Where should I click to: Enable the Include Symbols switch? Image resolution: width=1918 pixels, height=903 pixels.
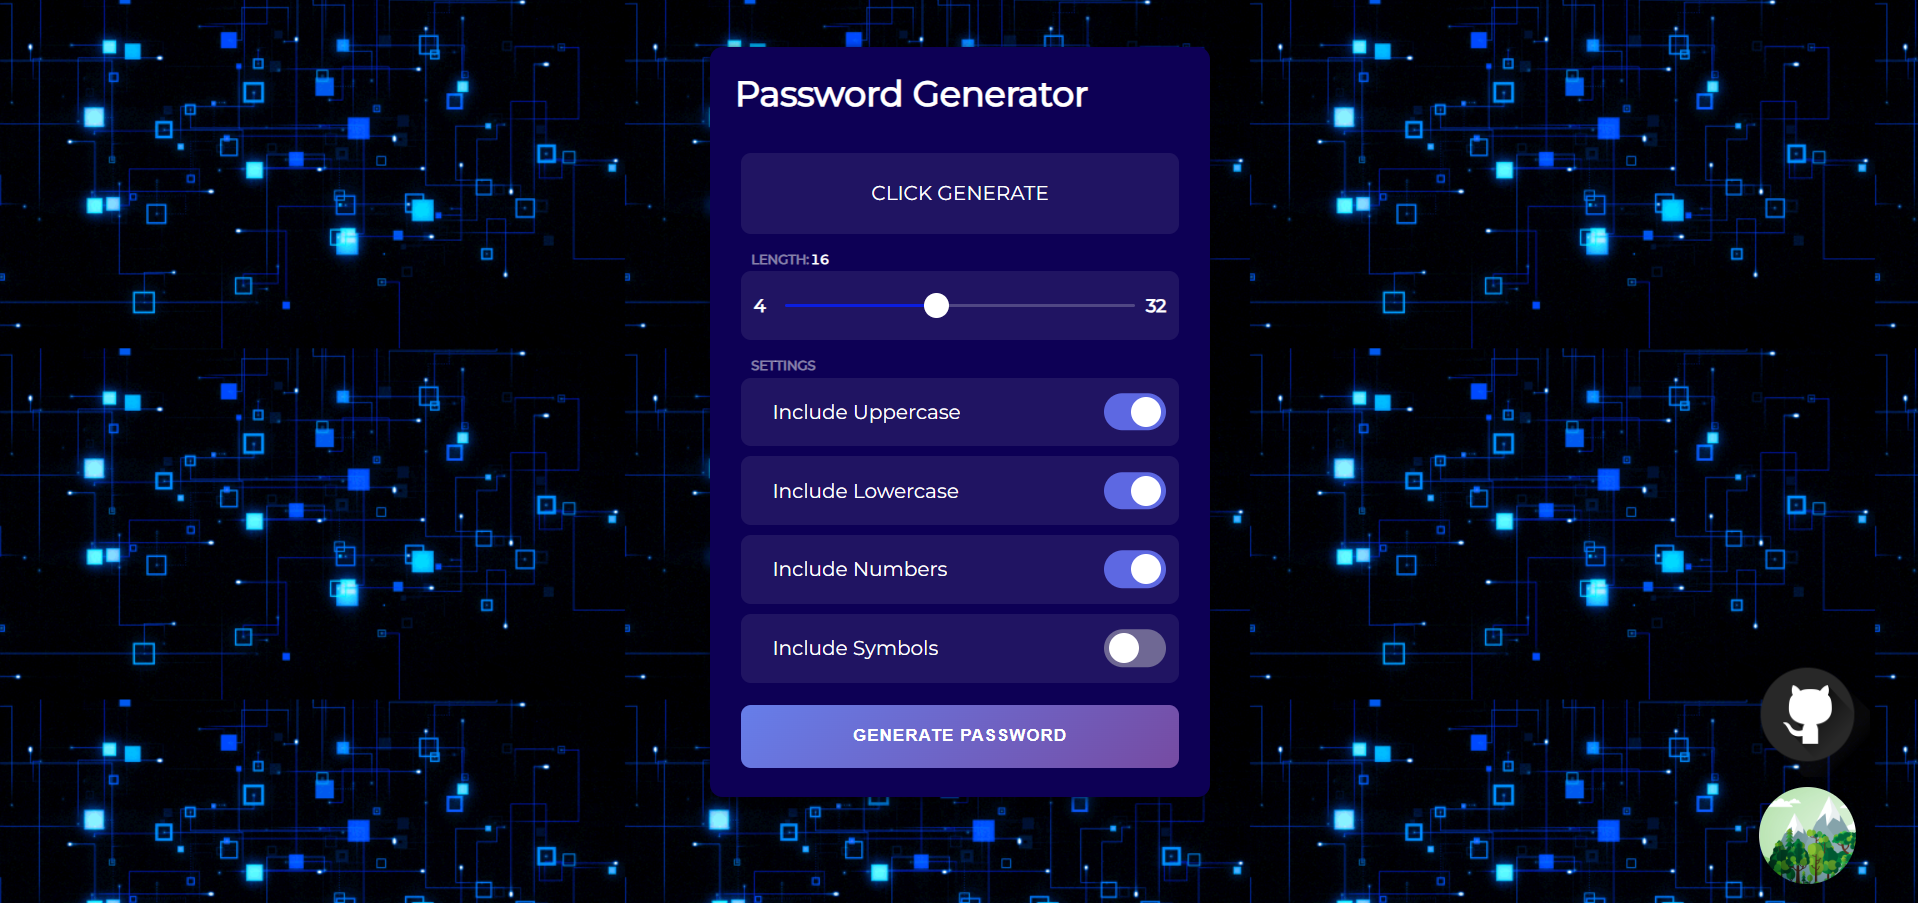[x=1134, y=648]
